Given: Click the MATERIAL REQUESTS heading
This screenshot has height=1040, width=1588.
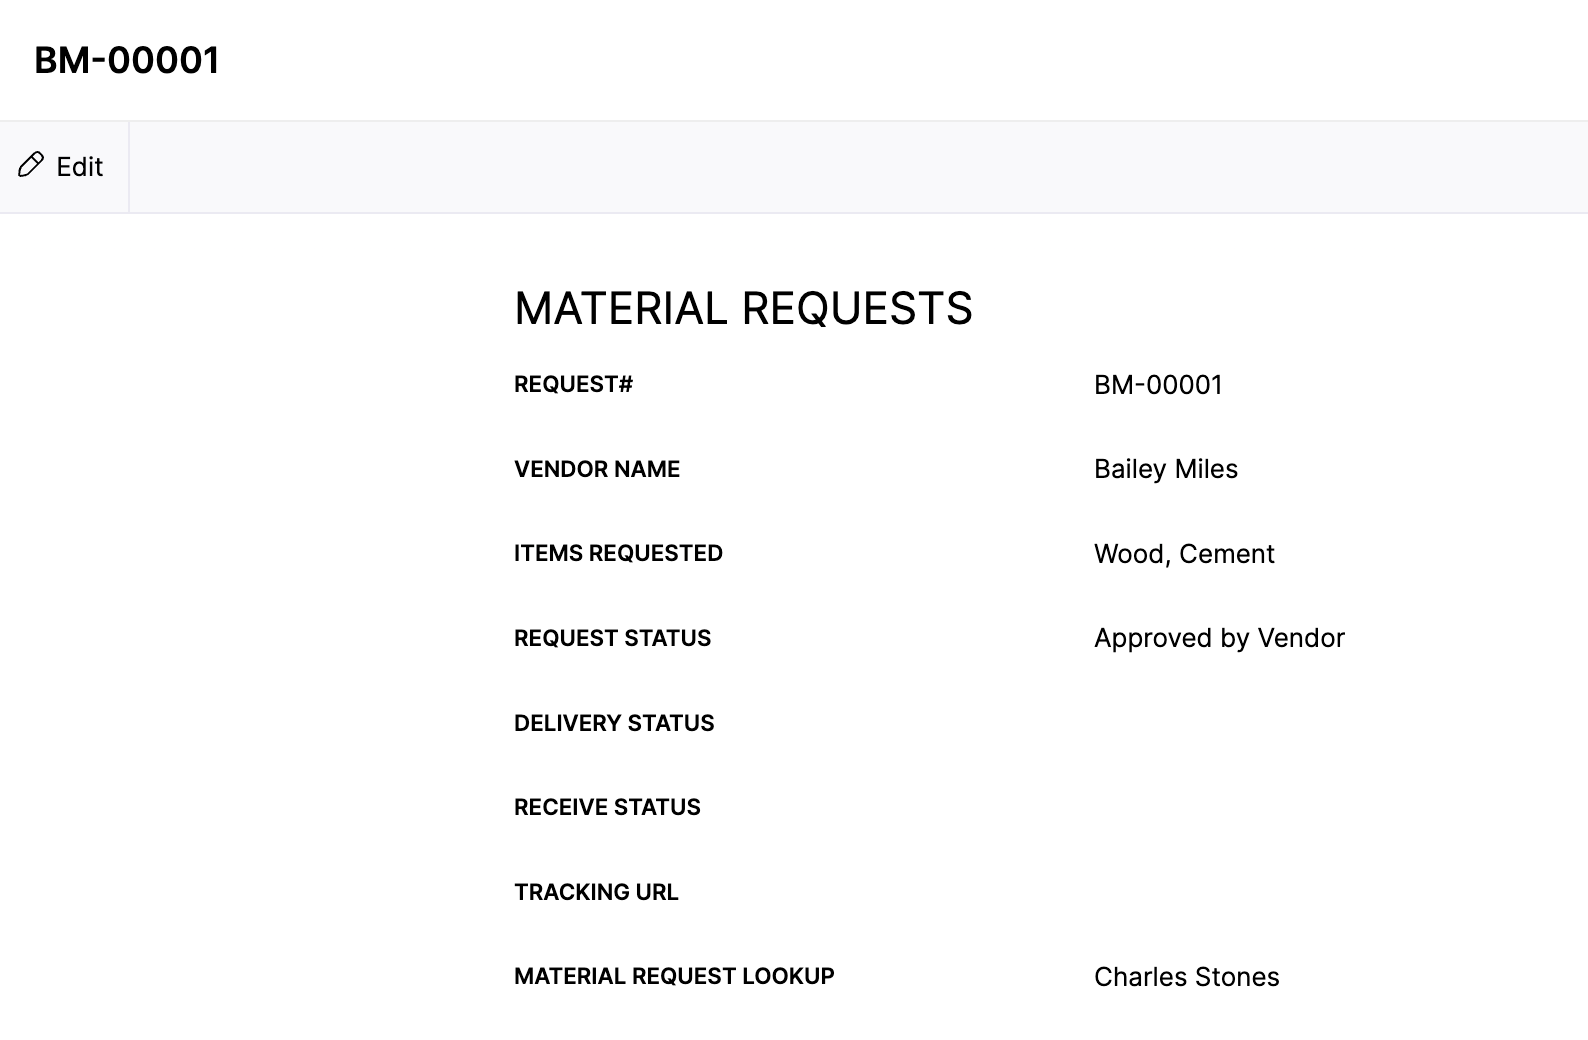Looking at the screenshot, I should pyautogui.click(x=742, y=309).
